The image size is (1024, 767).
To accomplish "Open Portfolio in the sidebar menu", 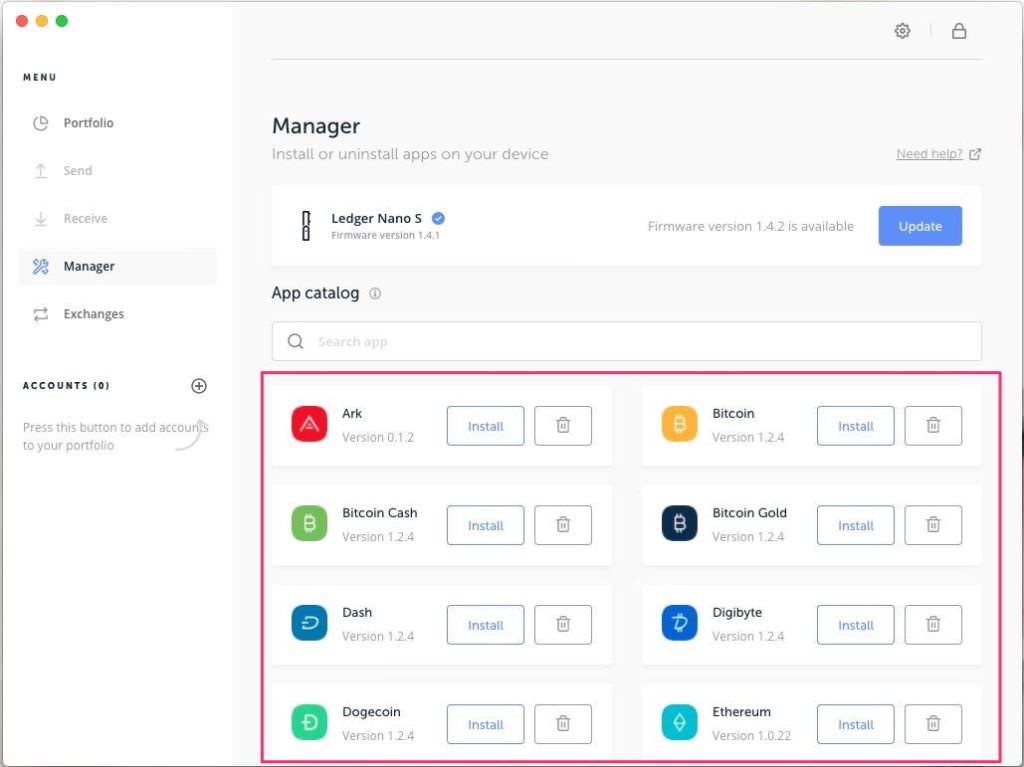I will 88,123.
